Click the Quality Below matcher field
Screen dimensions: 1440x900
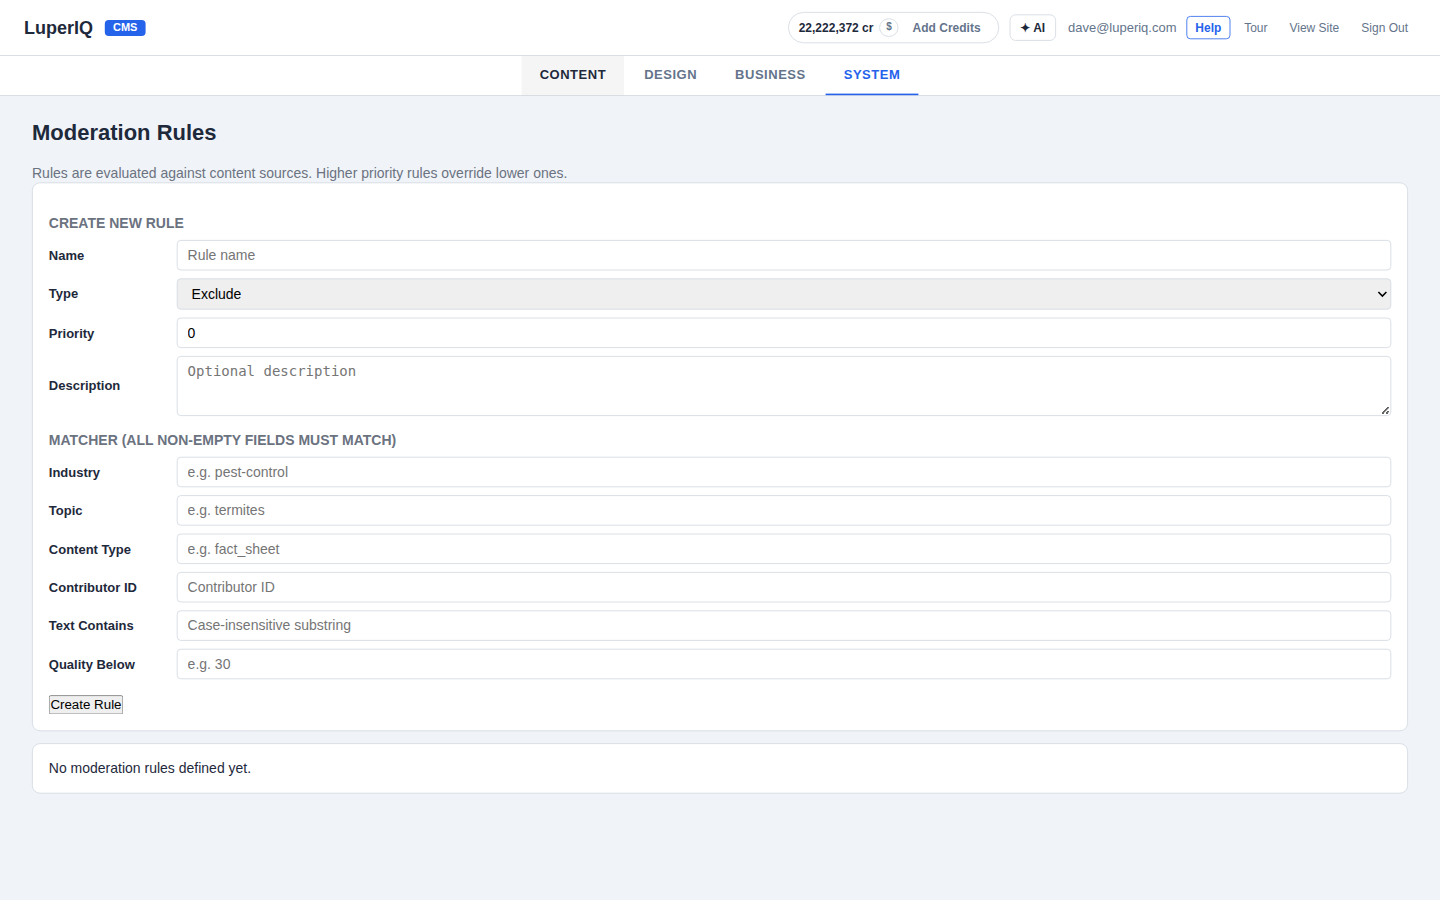784,663
